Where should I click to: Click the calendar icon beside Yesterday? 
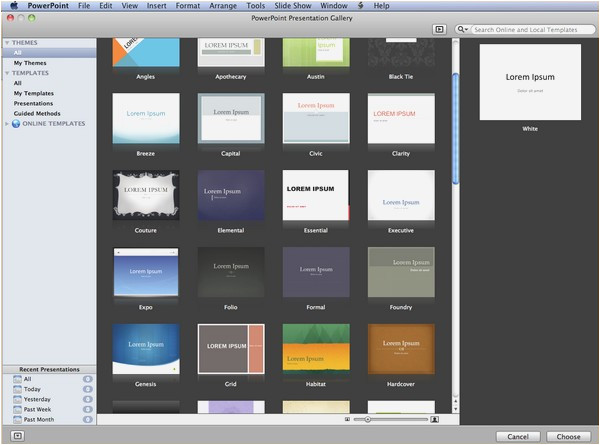coord(17,399)
